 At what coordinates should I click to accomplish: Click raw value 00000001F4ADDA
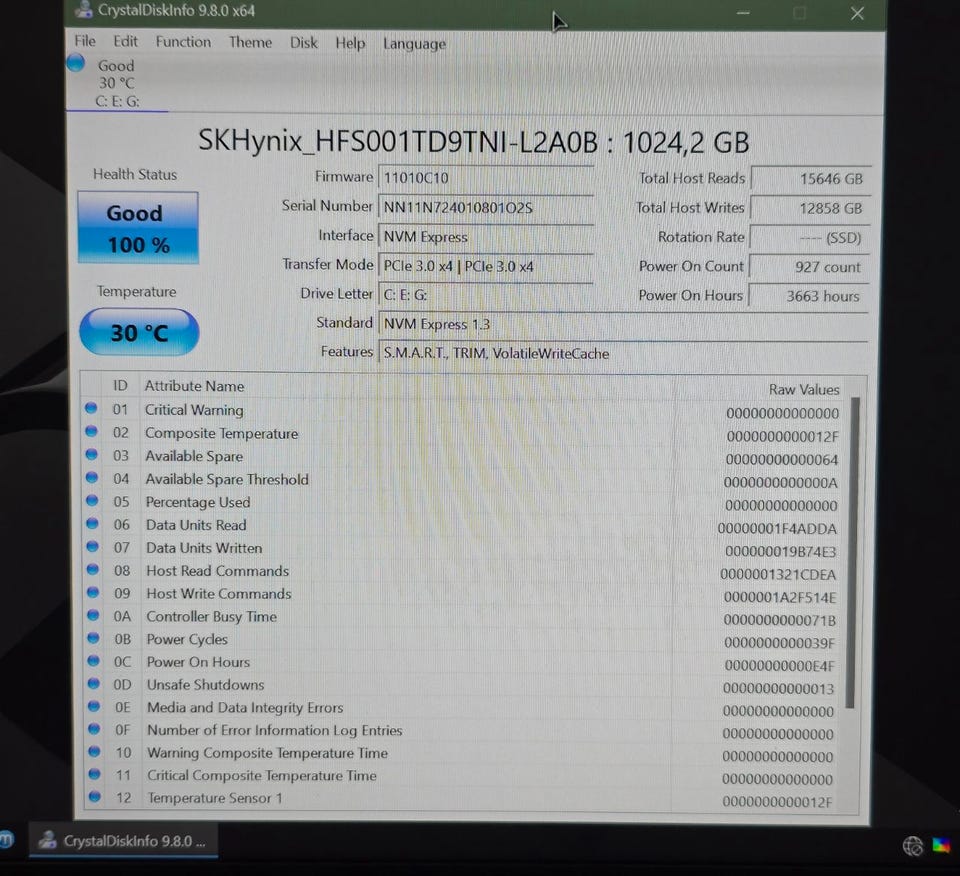776,528
